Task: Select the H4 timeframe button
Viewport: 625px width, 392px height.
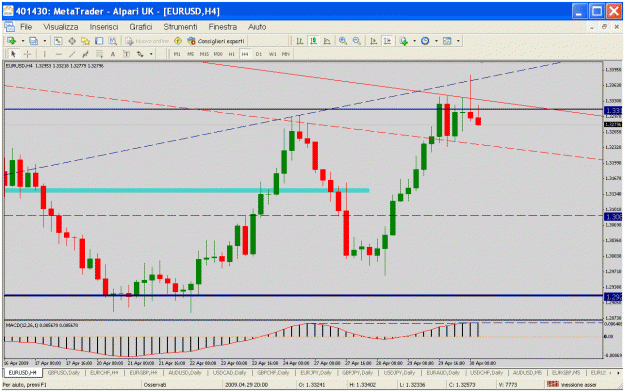Action: click(245, 54)
